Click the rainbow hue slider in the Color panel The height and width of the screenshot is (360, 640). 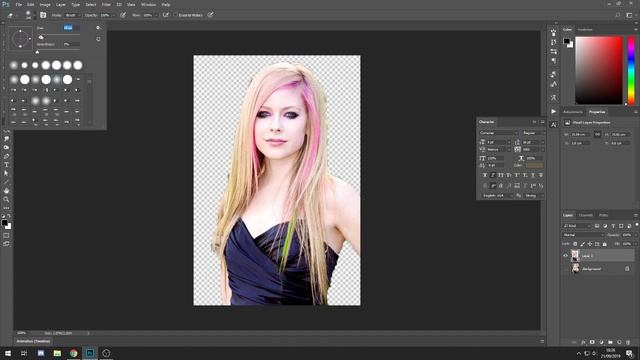pyautogui.click(x=631, y=70)
